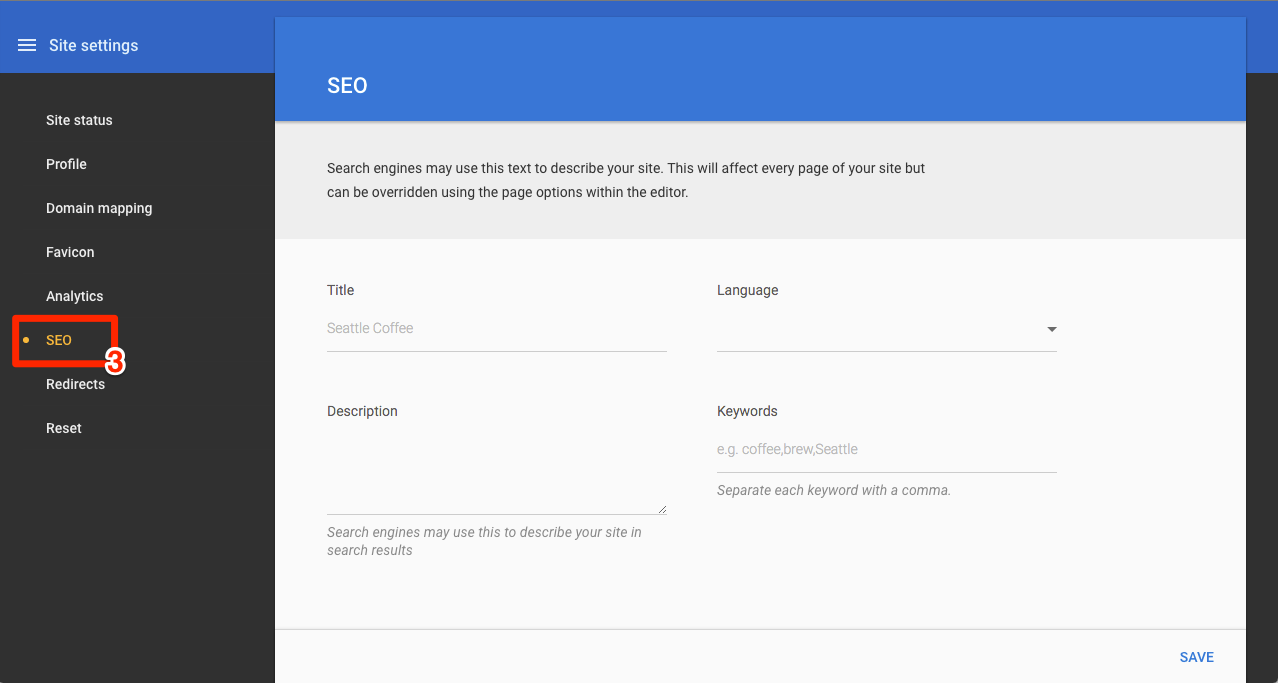Click the Site settings header title
Screen dimensions: 1278x683
(x=94, y=45)
